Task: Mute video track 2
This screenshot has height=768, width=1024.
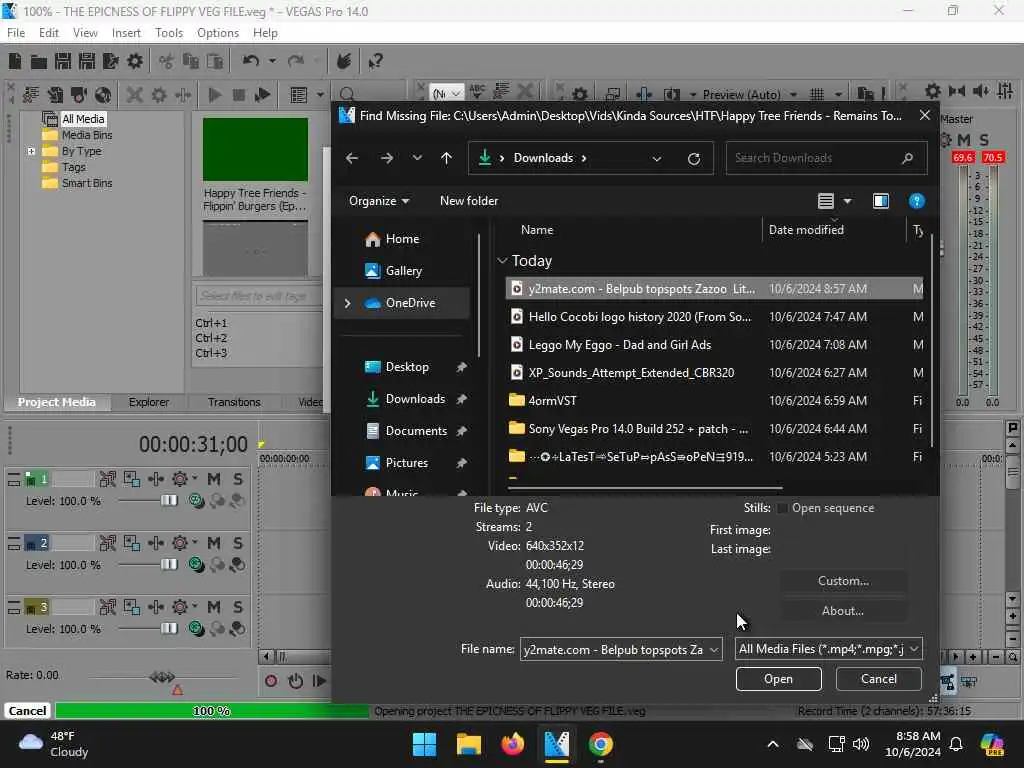Action: coord(214,543)
